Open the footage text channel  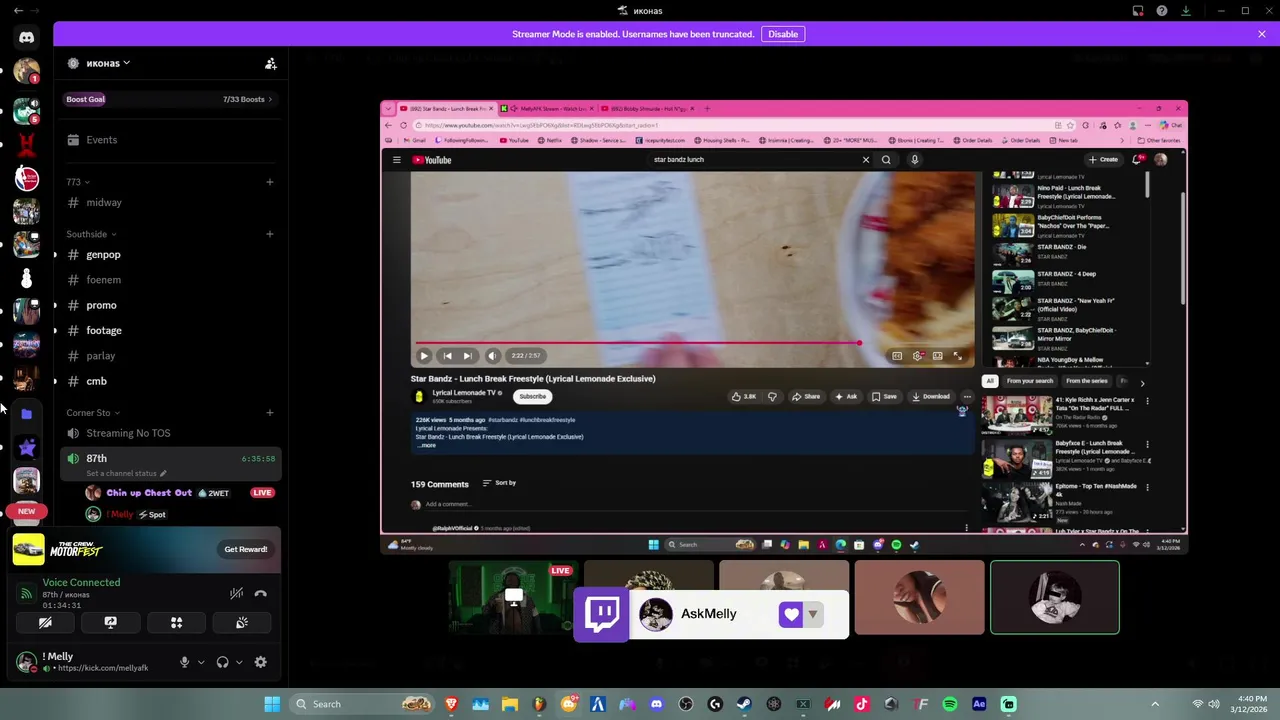170,330
